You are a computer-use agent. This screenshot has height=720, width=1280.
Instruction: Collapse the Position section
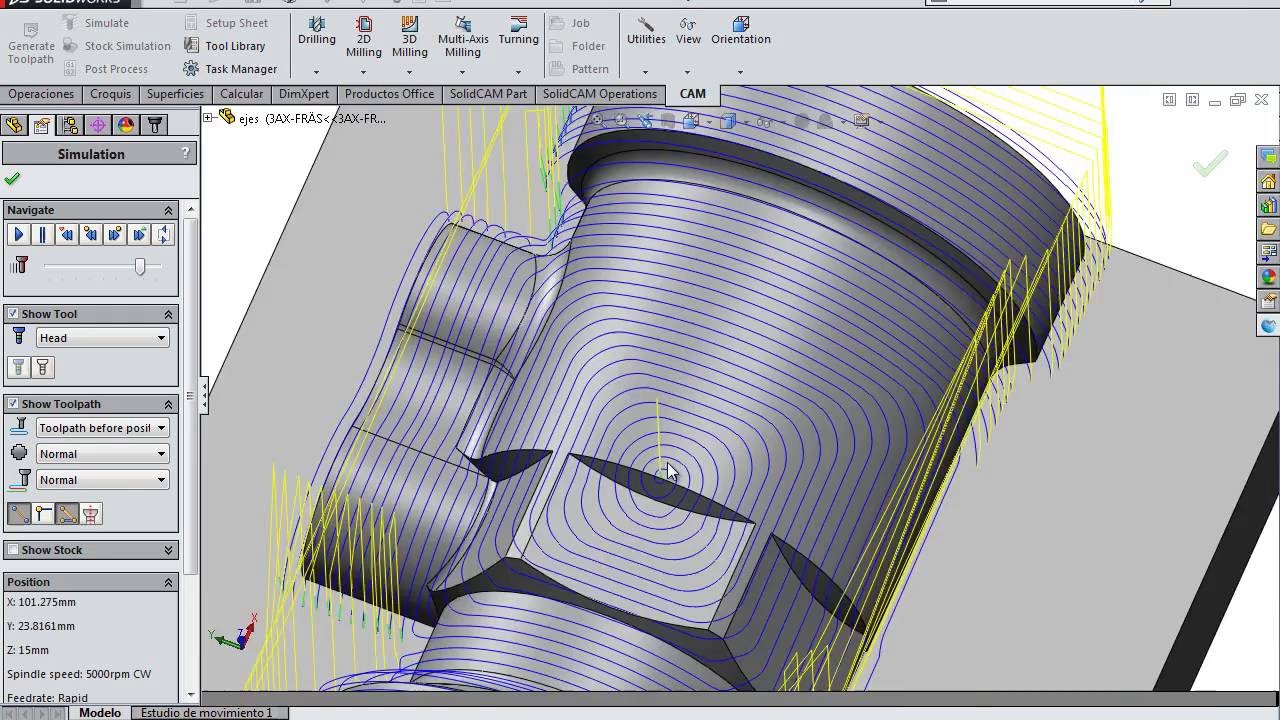168,582
